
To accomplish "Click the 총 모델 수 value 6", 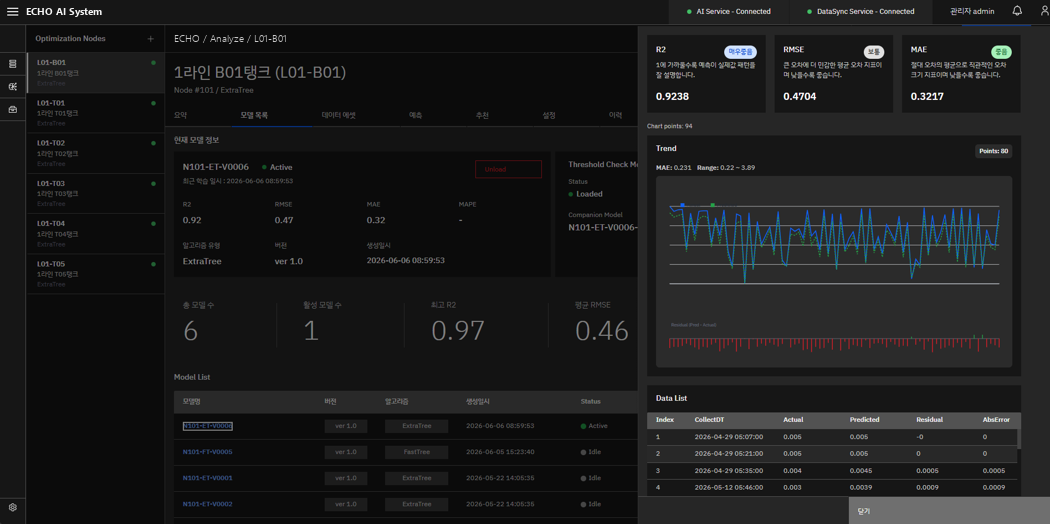I will [191, 331].
